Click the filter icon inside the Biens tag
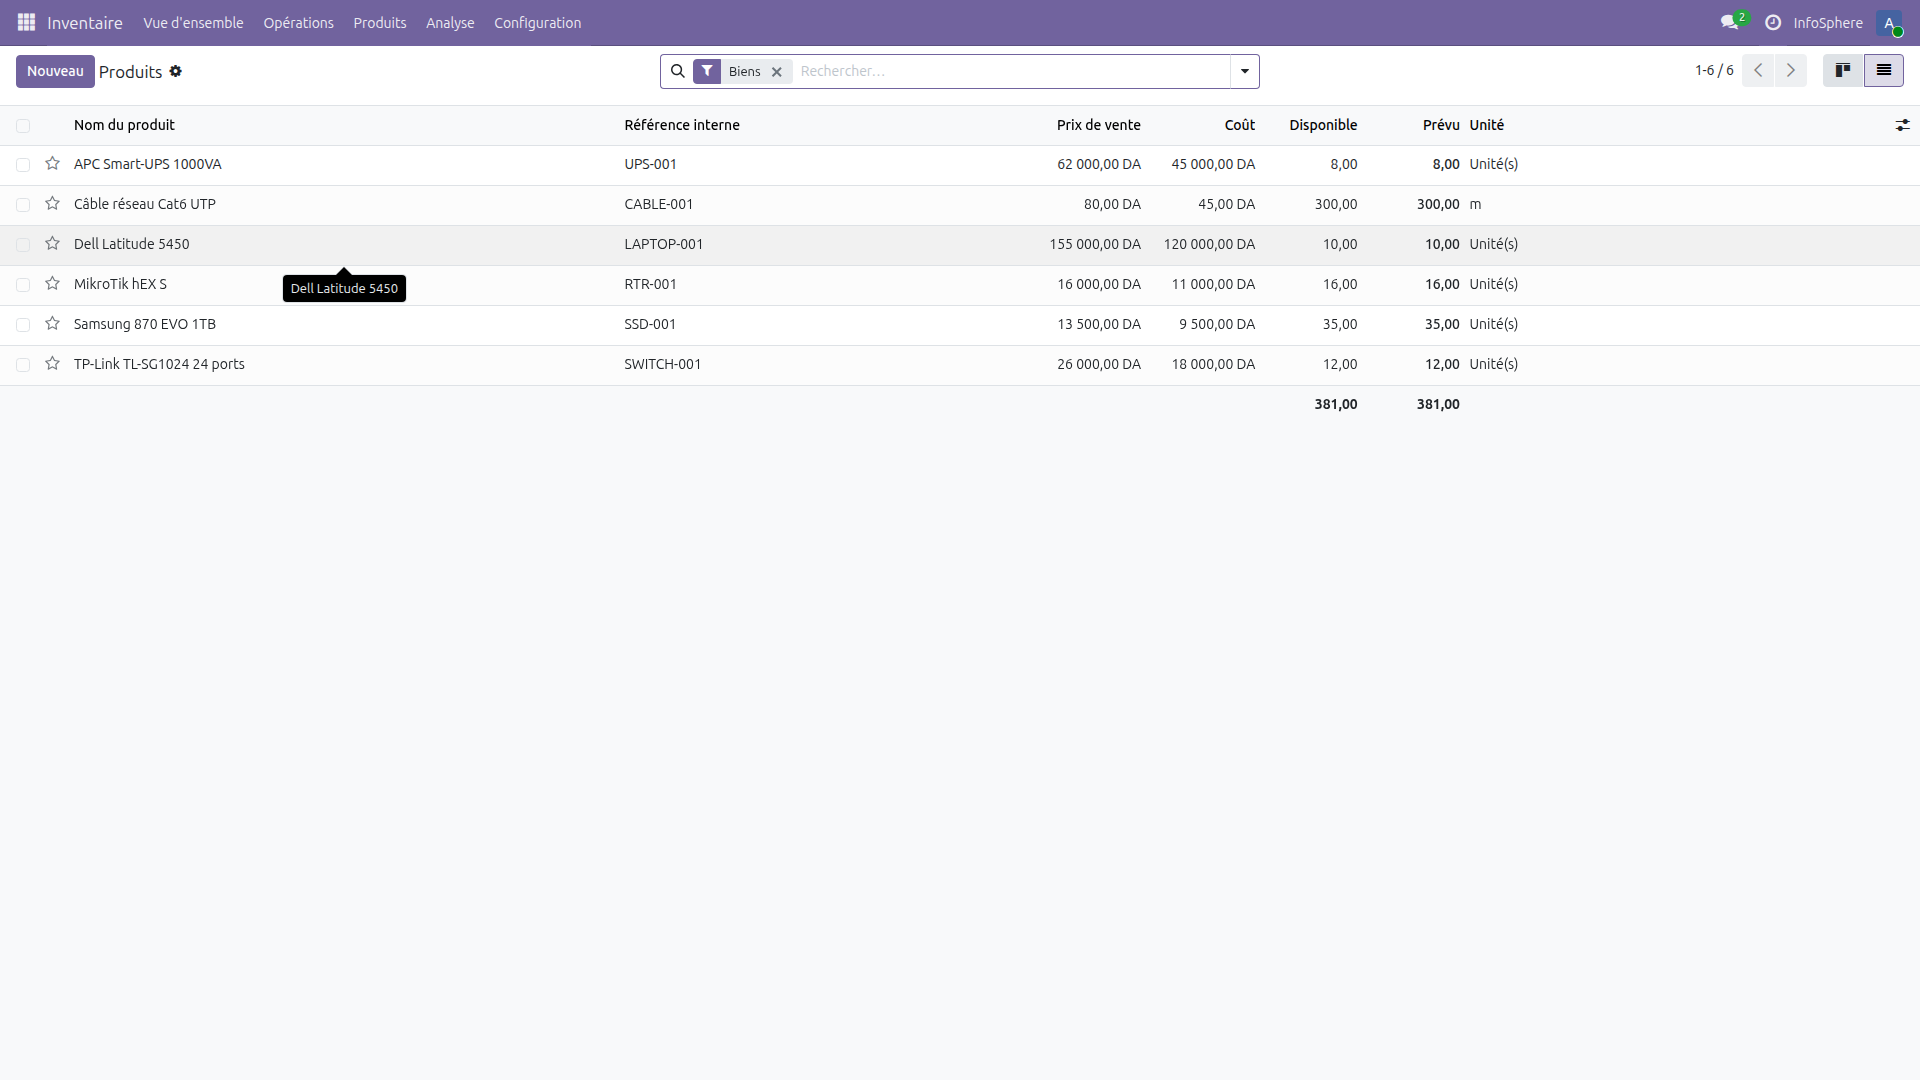Screen dimensions: 1920x1080 click(708, 71)
